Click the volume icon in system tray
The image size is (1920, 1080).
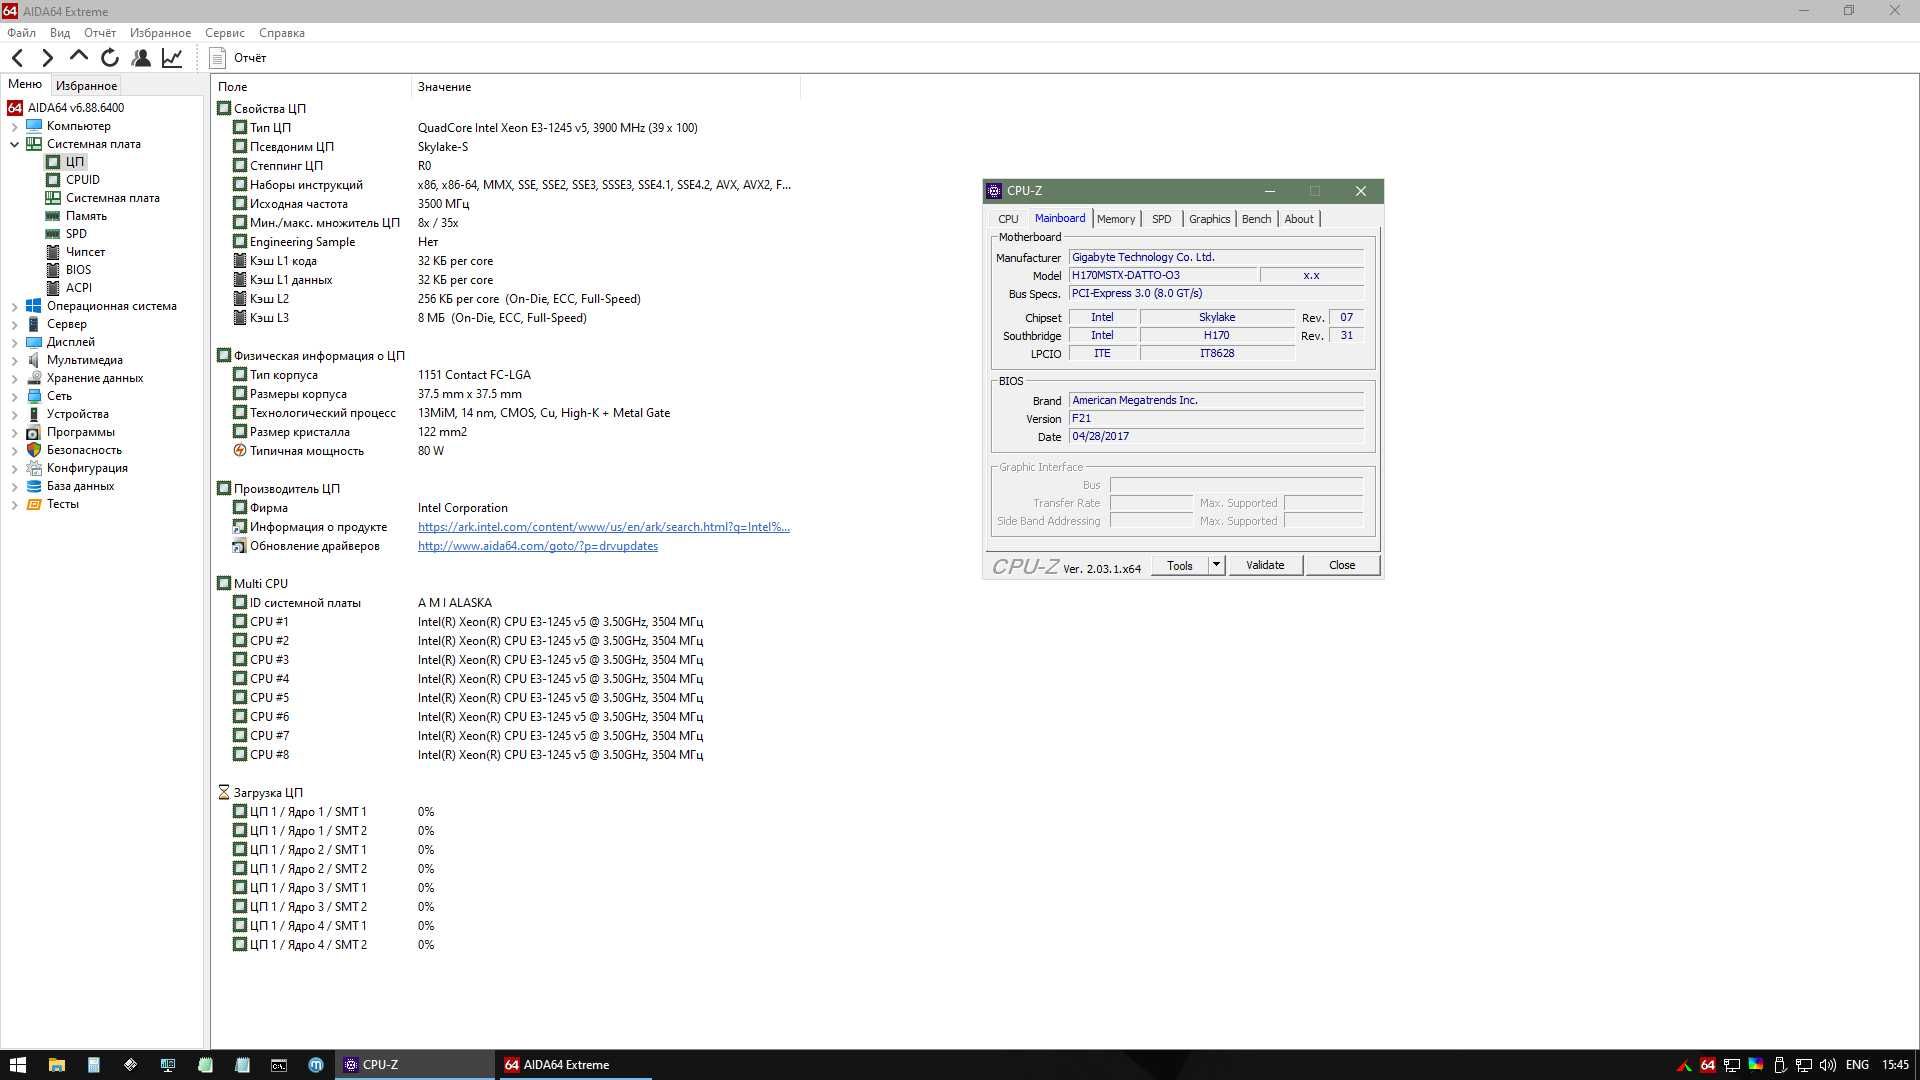click(x=1828, y=1065)
